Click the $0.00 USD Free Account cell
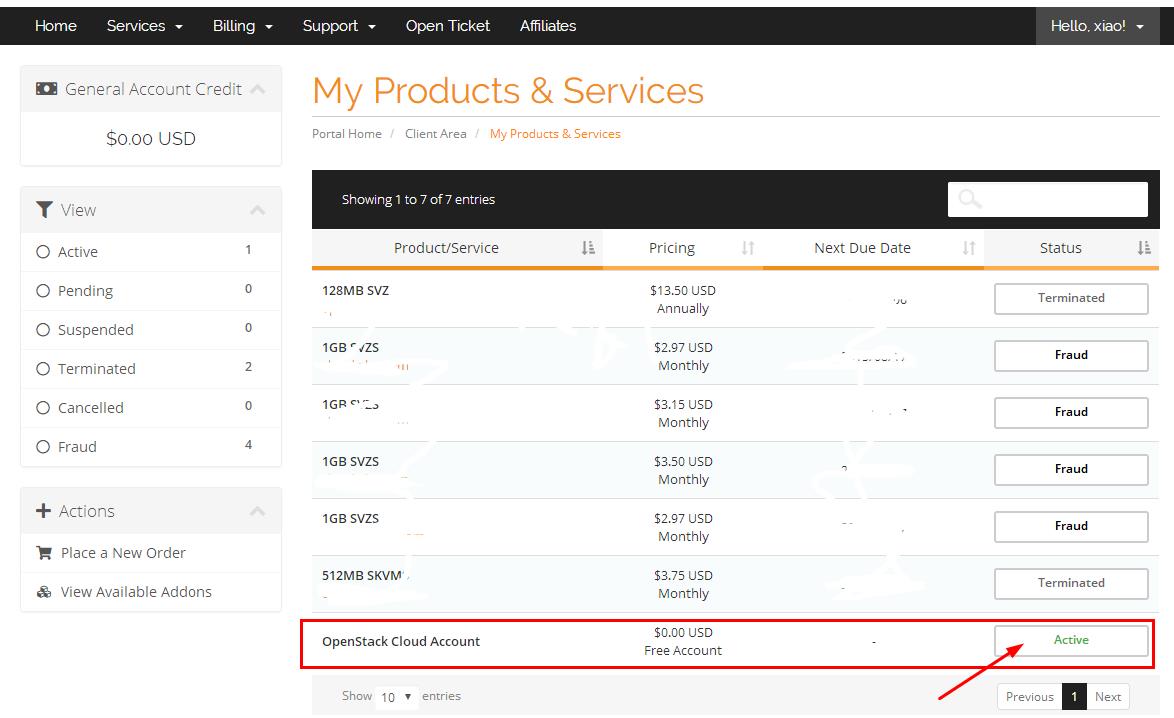This screenshot has width=1174, height=718. pos(683,642)
